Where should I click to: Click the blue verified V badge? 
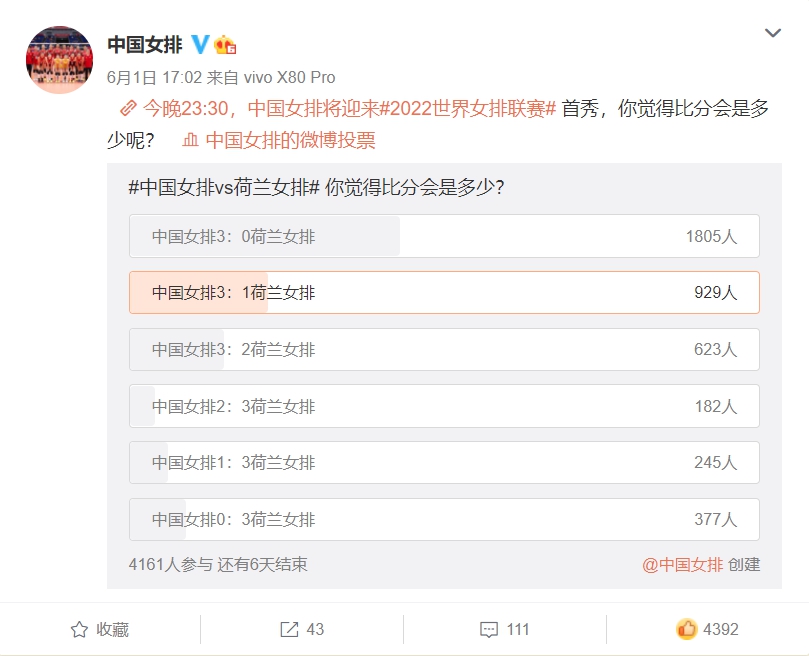pyautogui.click(x=200, y=44)
